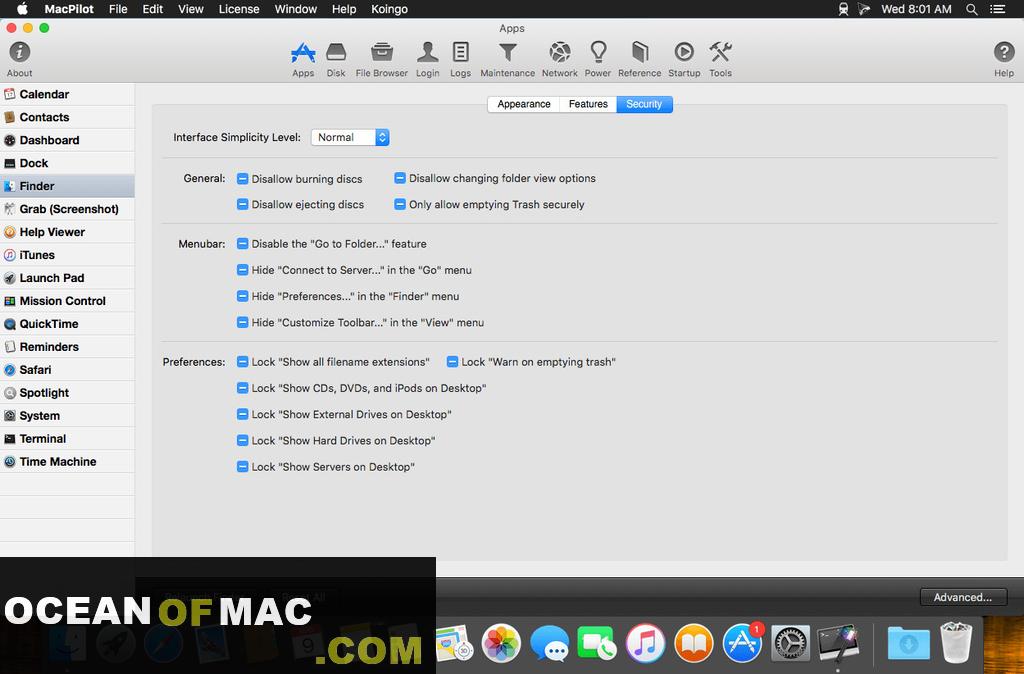The height and width of the screenshot is (674, 1024).
Task: Select Calendar in the sidebar
Action: pos(67,94)
